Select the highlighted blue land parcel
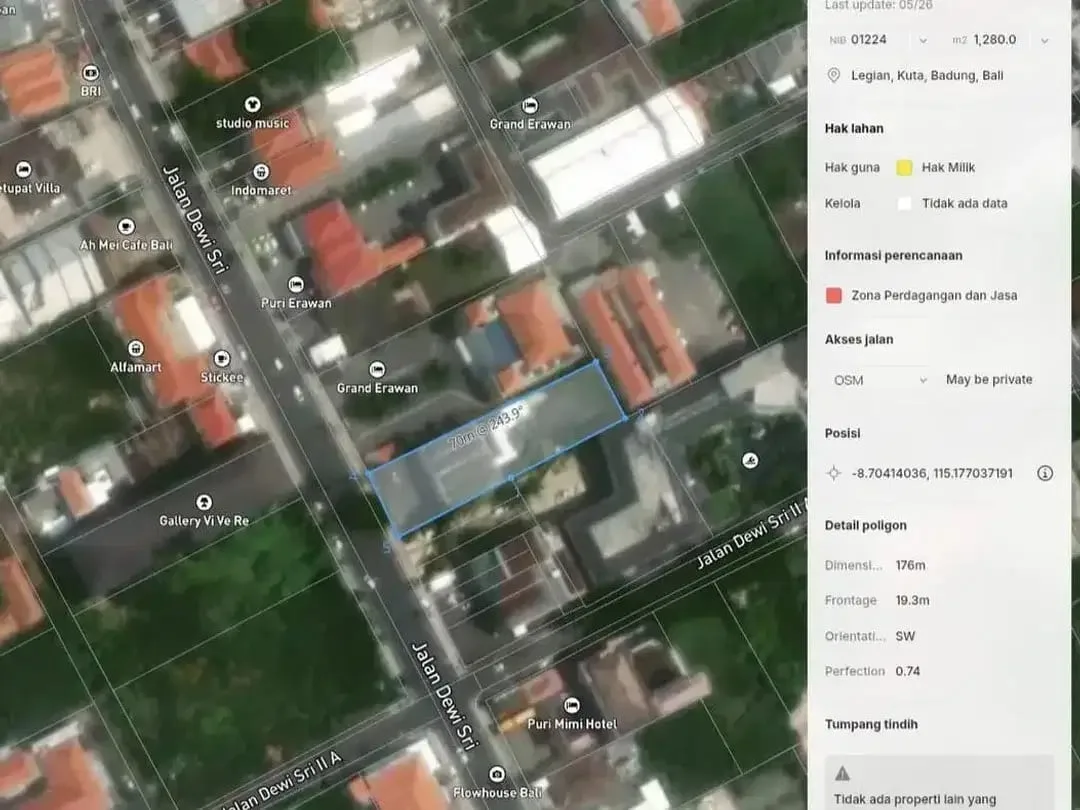This screenshot has width=1080, height=810. [x=496, y=448]
